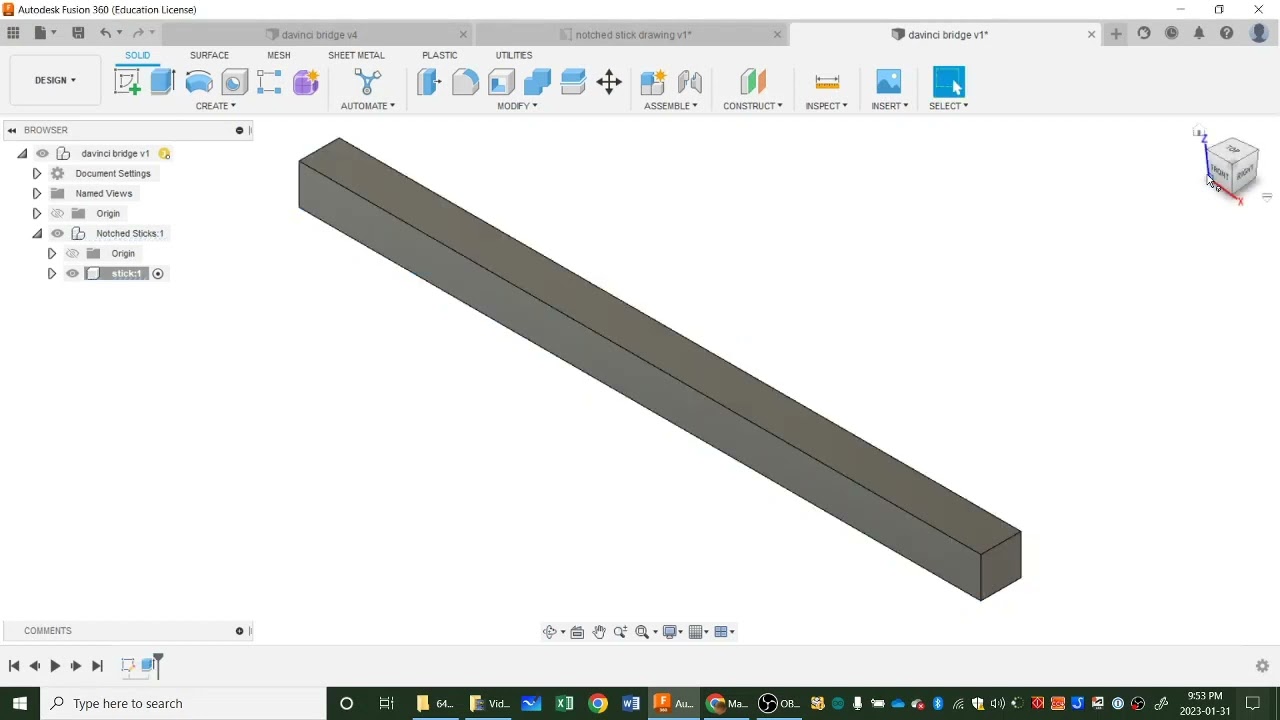The image size is (1280, 720).
Task: Select the Revolve tool
Action: (199, 82)
